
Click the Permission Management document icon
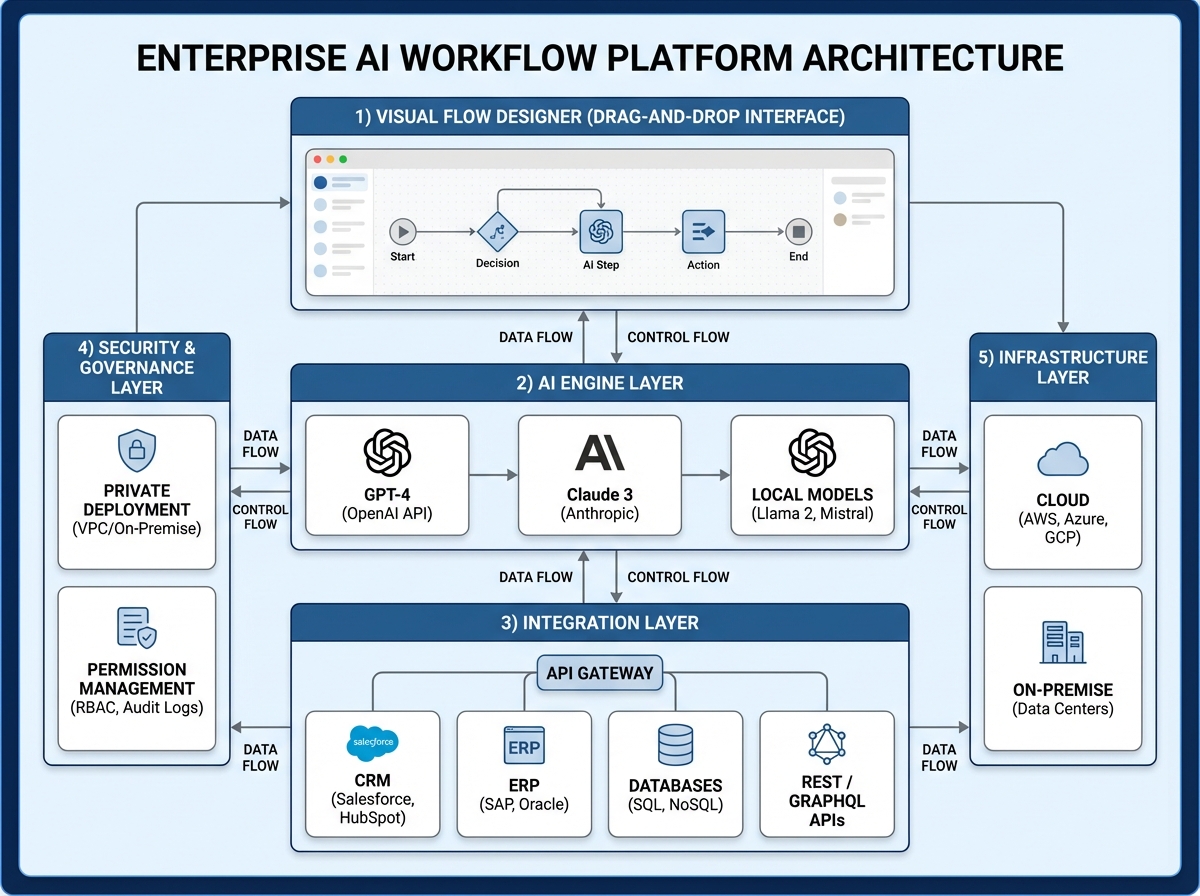point(136,627)
